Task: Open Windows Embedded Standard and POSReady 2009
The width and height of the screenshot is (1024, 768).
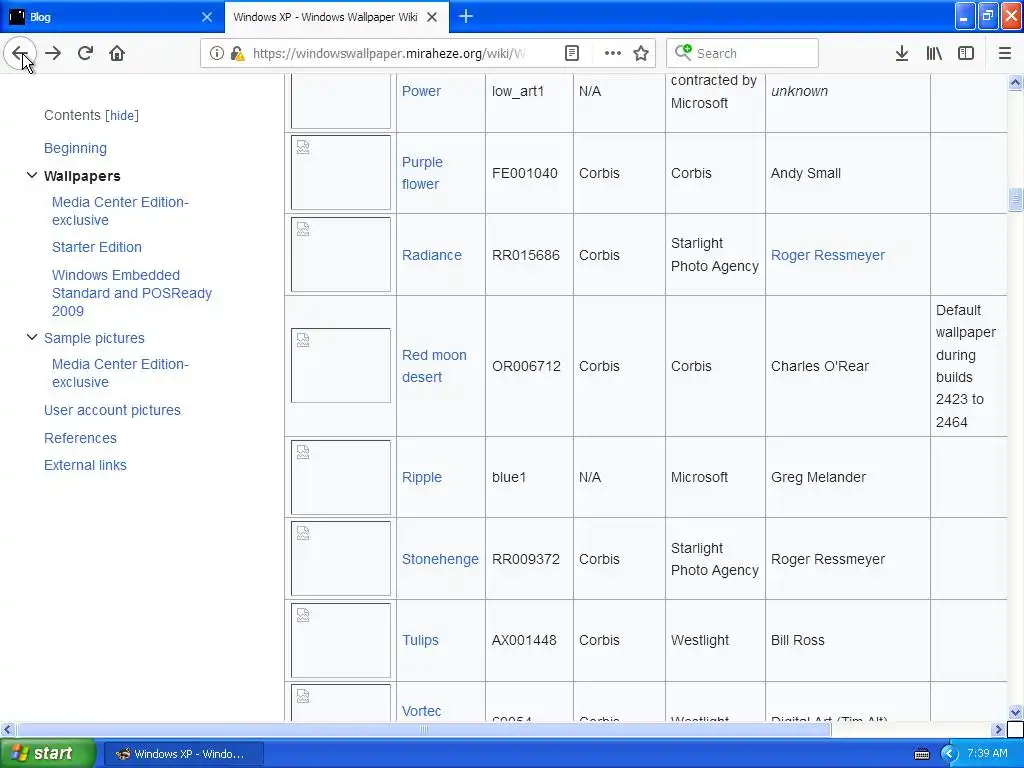Action: 132,293
